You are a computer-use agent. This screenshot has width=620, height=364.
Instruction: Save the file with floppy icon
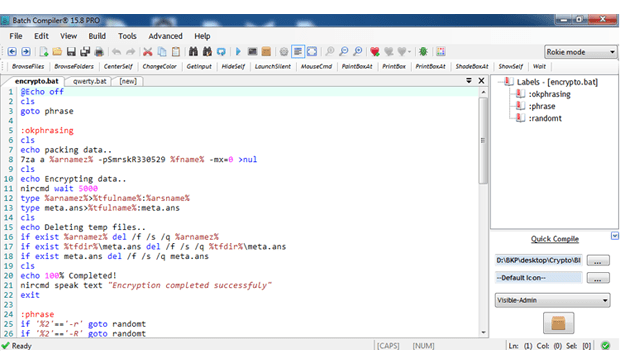[x=71, y=52]
